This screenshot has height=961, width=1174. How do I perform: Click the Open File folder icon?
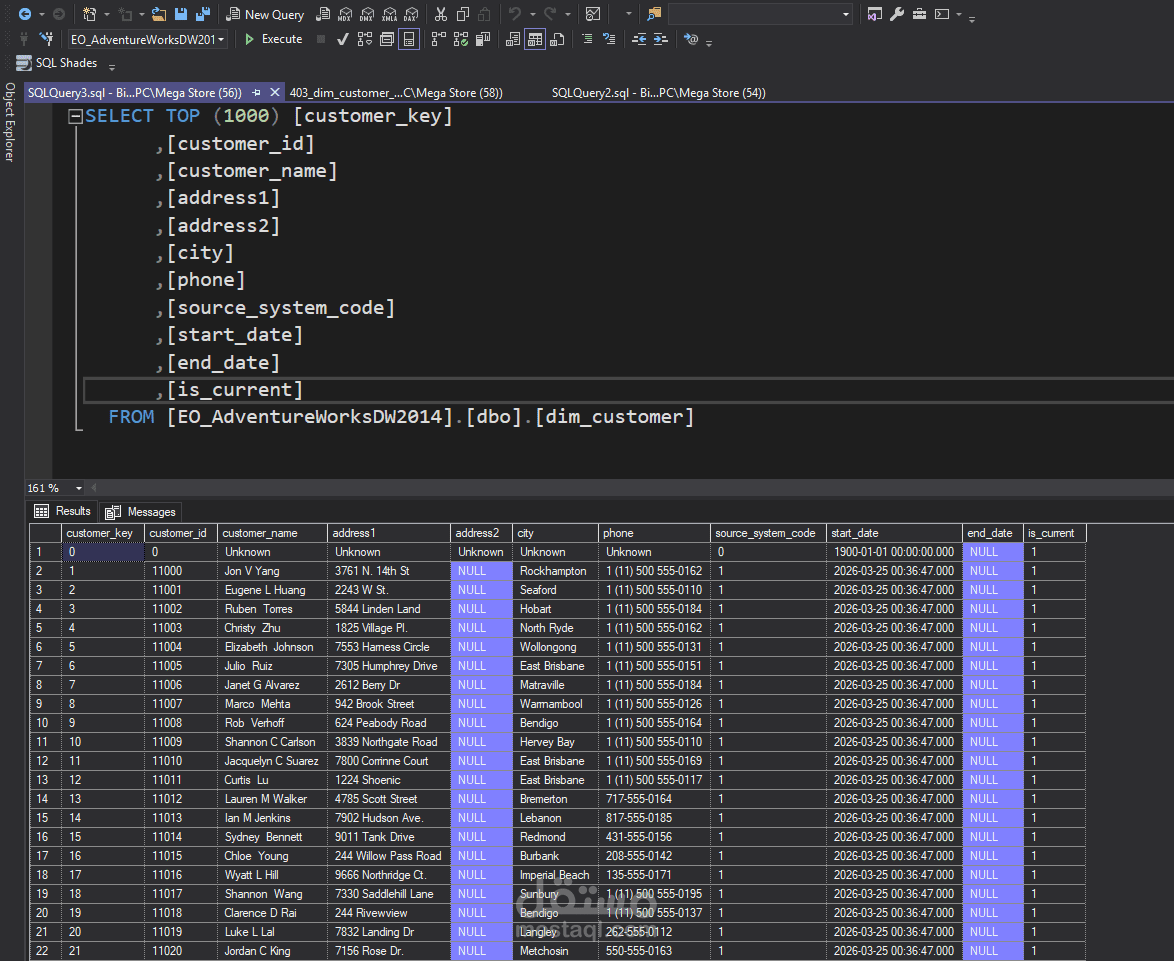pos(158,14)
